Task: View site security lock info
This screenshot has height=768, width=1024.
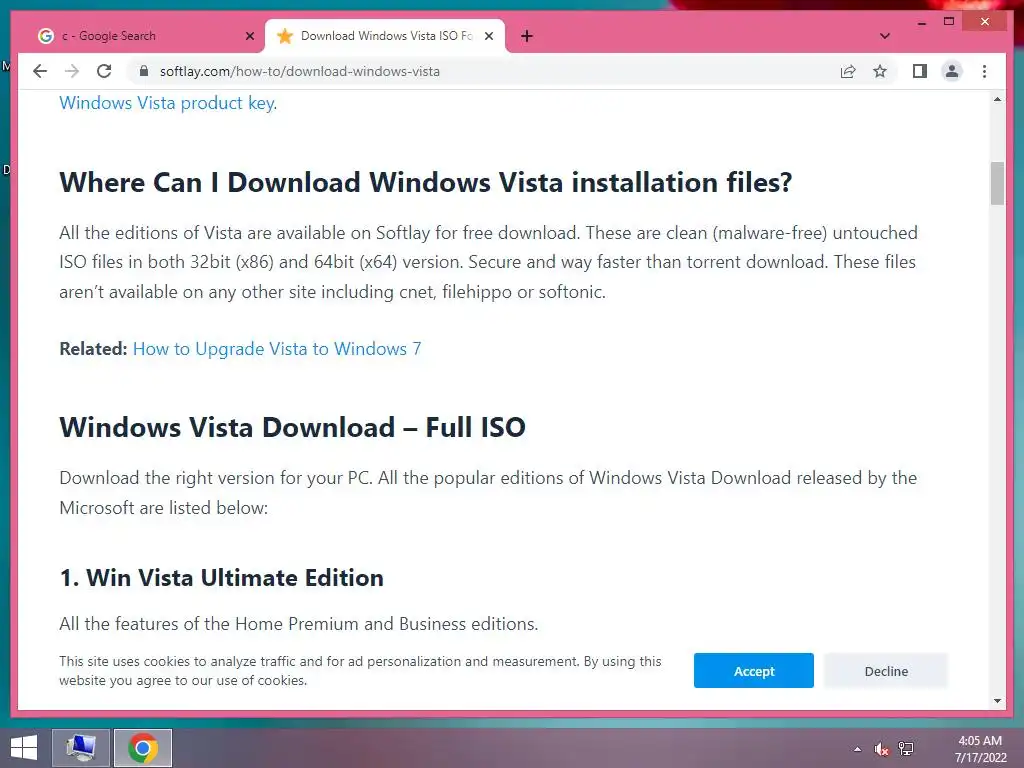Action: [144, 71]
